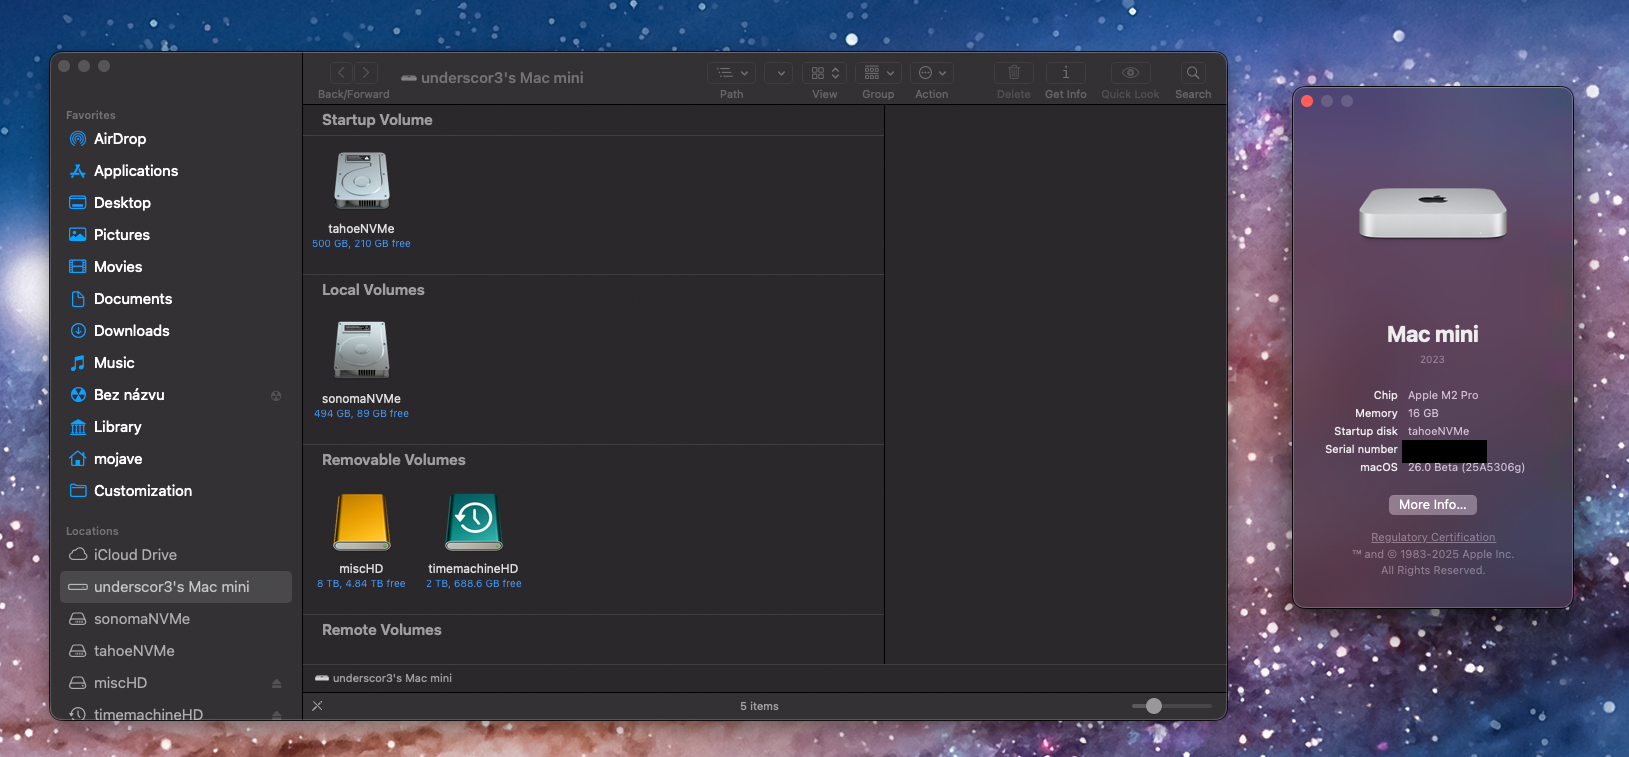1629x757 pixels.
Task: Click the Remote Volumes section header
Action: click(x=382, y=630)
